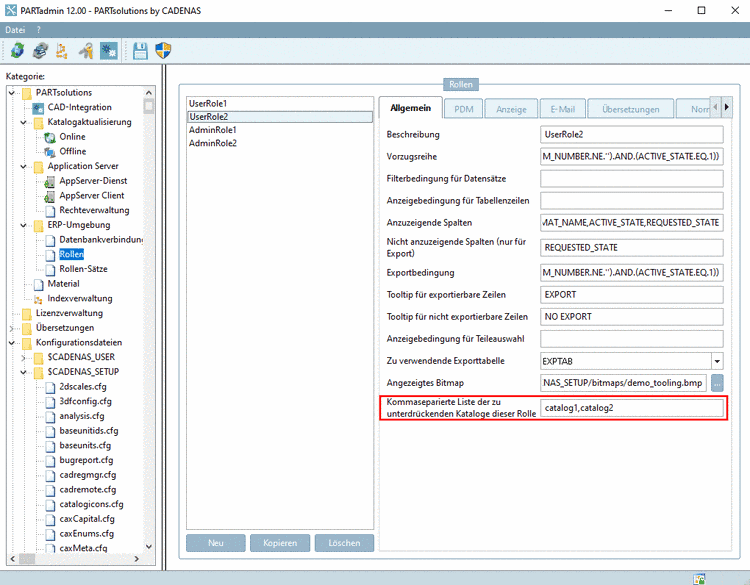Click the catalog update globe toolbar icon
This screenshot has width=750, height=585.
coord(17,51)
